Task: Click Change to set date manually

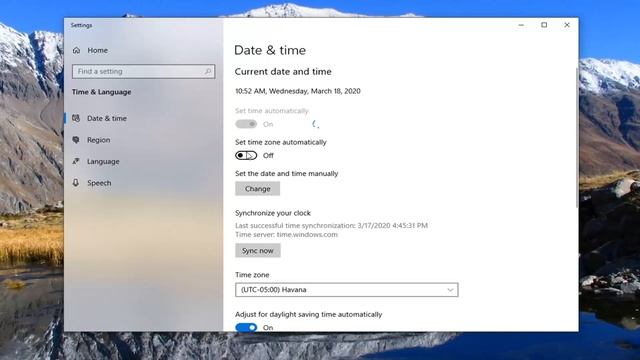Action: 258,189
